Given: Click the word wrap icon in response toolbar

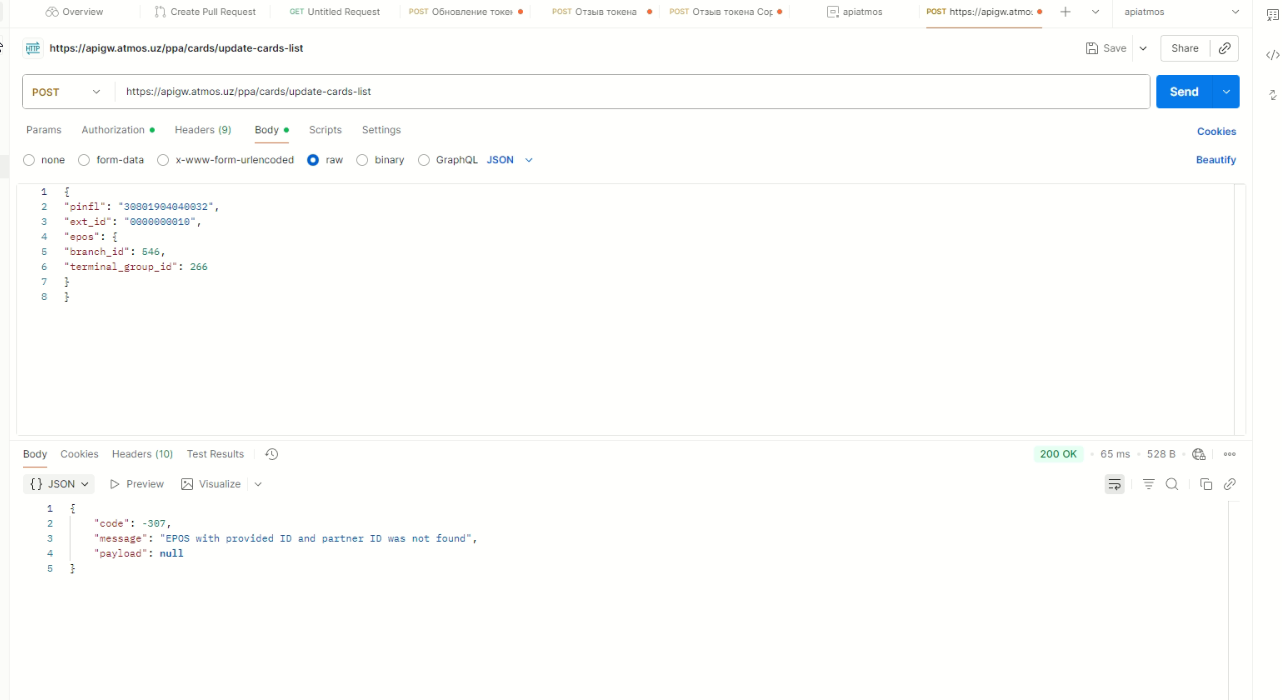Looking at the screenshot, I should (x=1114, y=484).
